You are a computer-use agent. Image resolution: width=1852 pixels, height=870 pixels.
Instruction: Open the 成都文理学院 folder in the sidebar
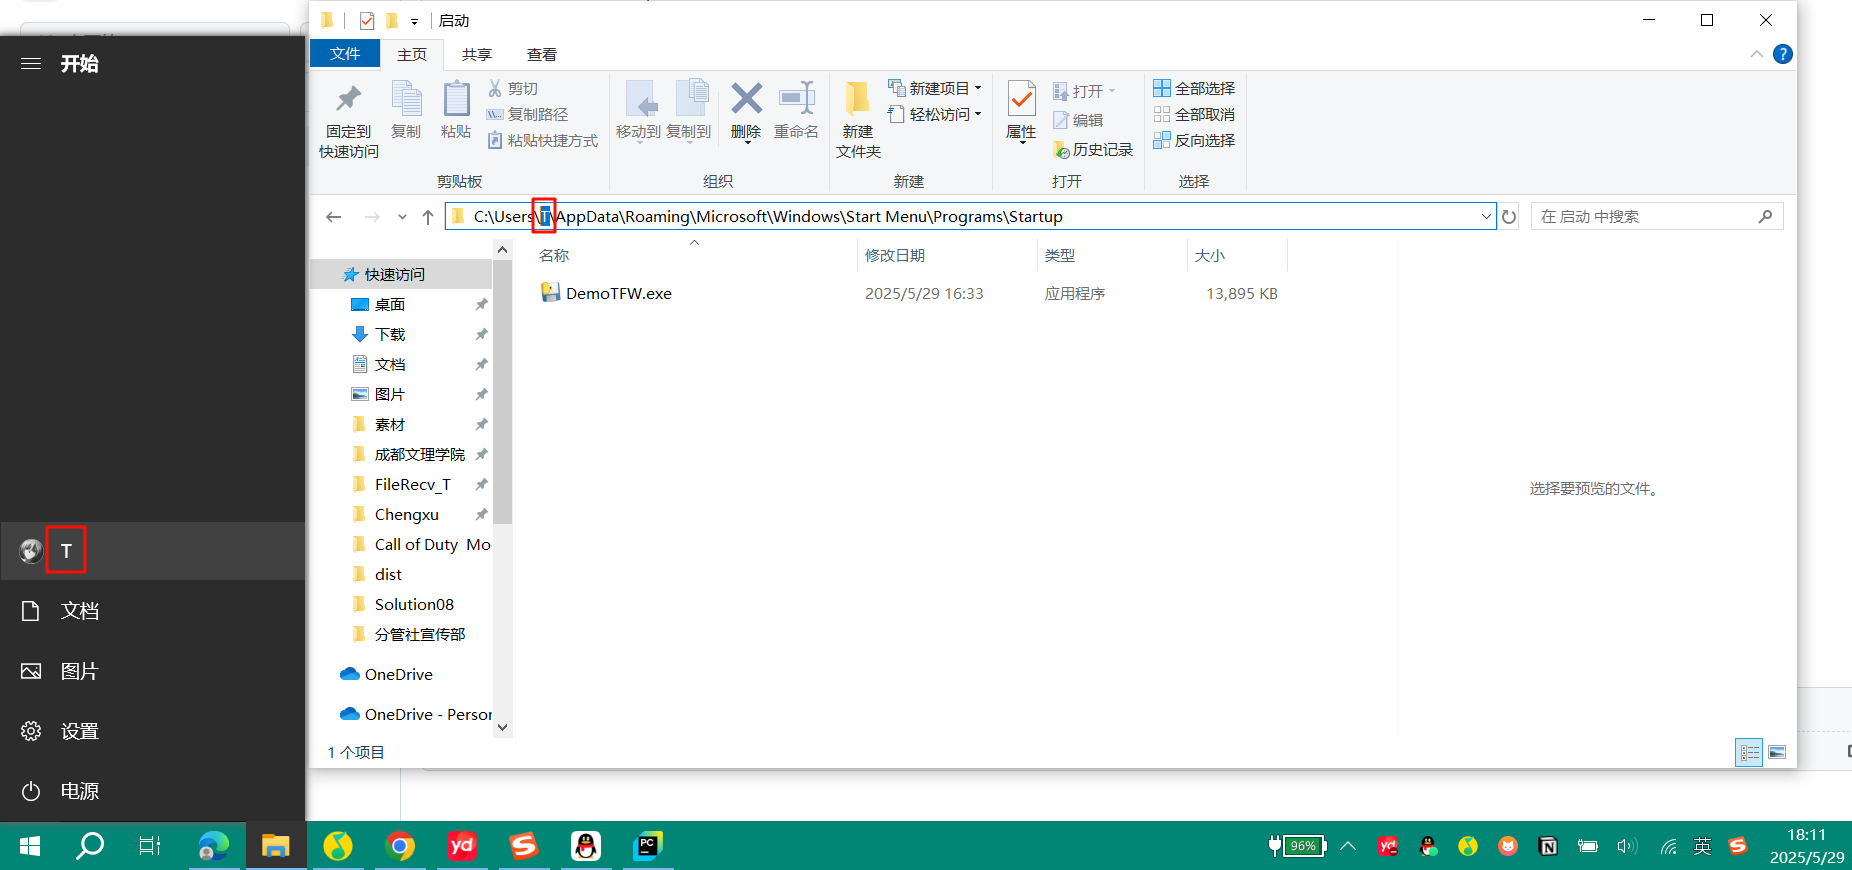(419, 454)
